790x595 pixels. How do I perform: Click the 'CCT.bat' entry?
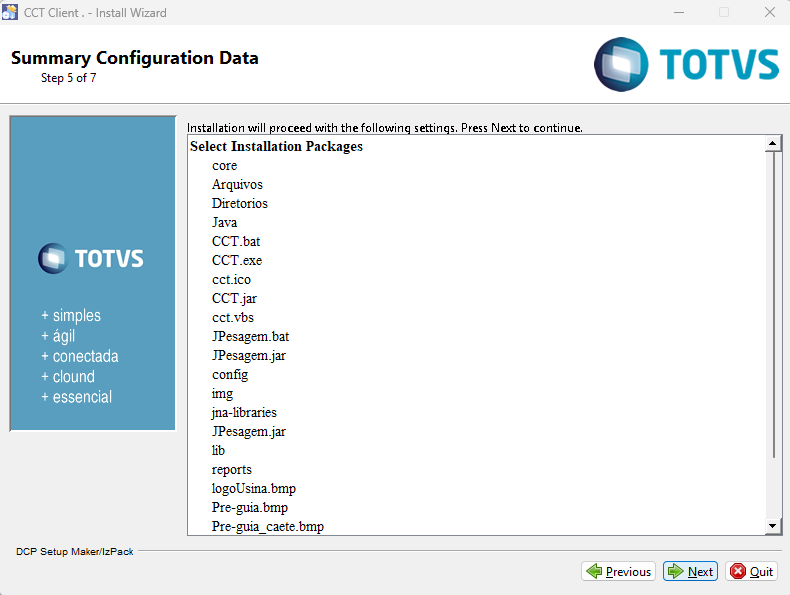click(236, 241)
